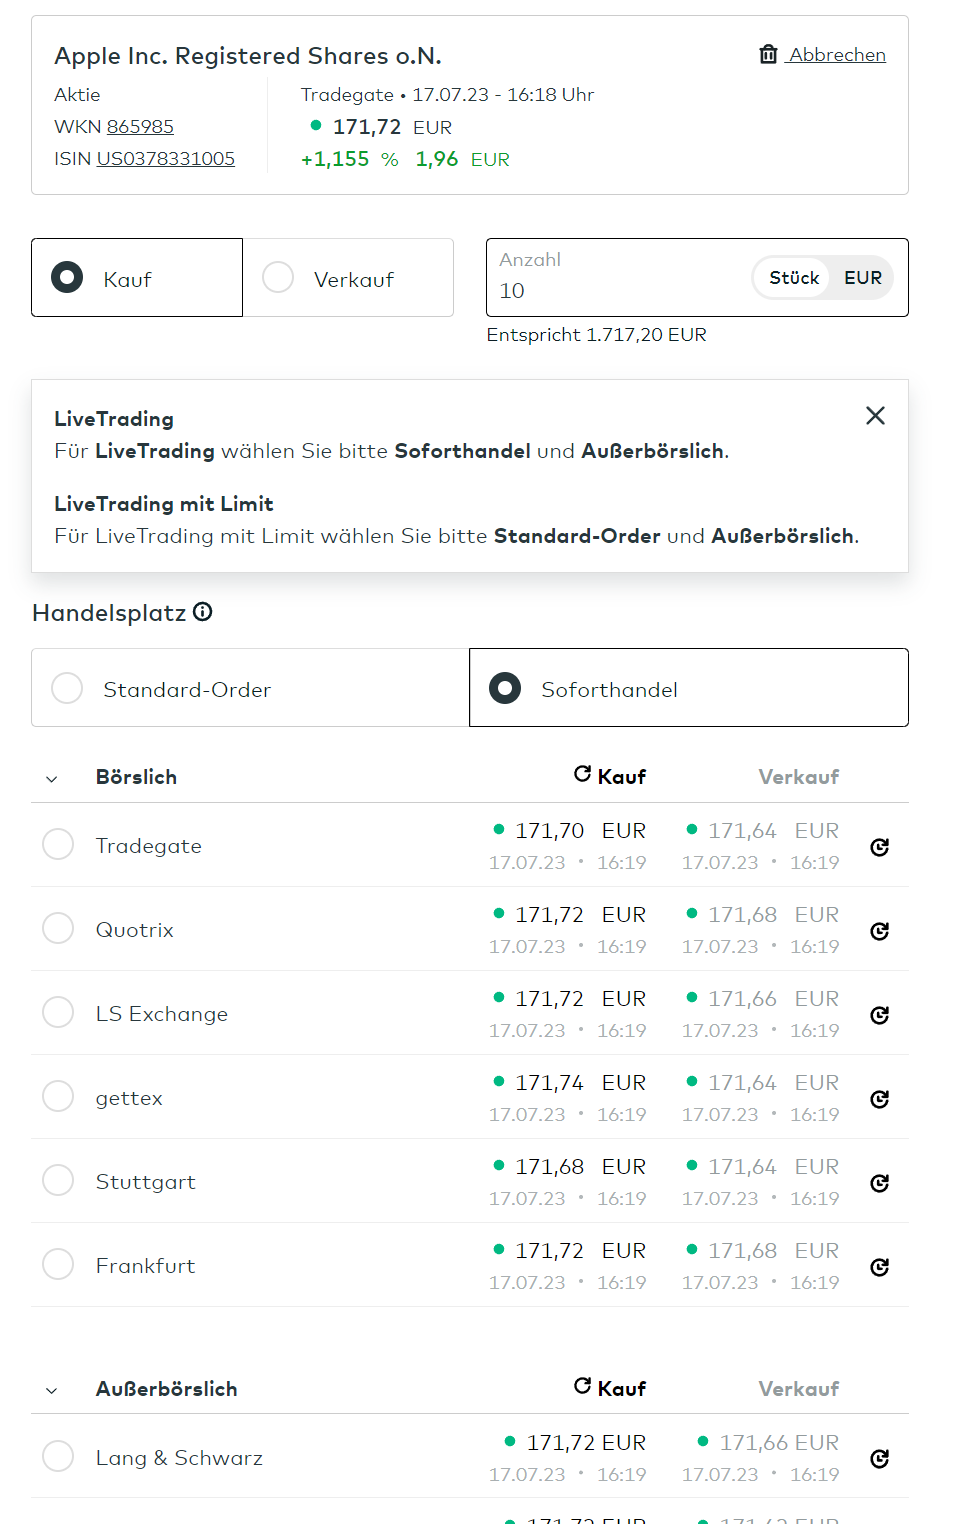
Task: Open the ISIN US0378331005 link
Action: (166, 159)
